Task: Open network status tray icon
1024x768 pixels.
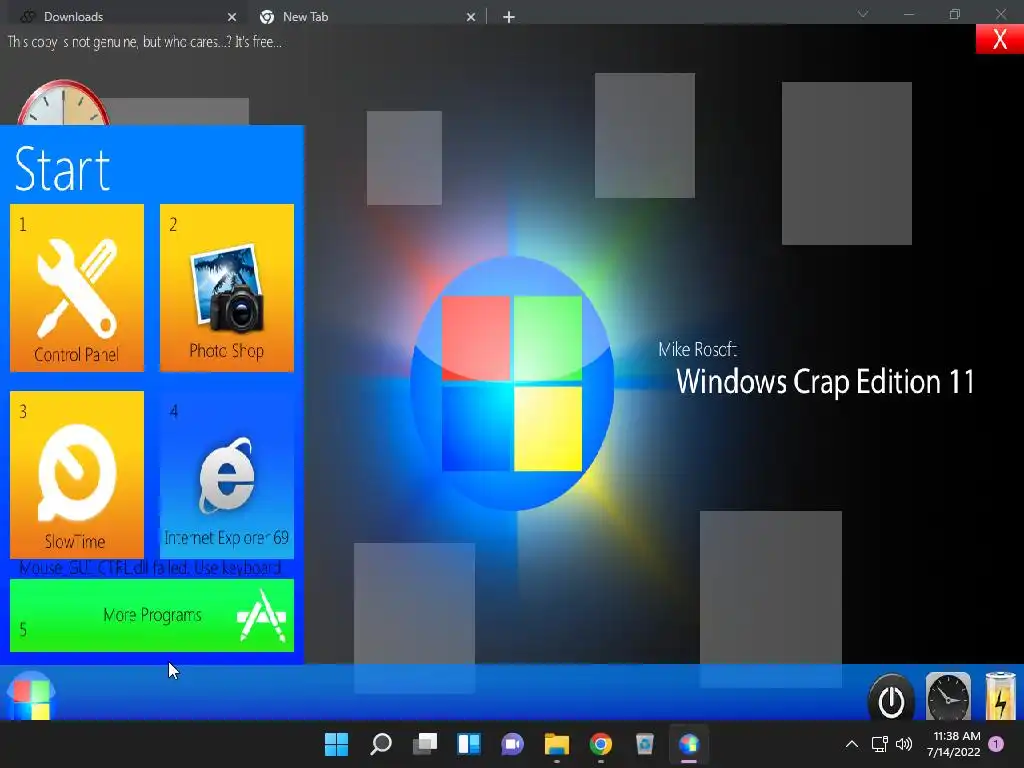Action: click(x=880, y=744)
